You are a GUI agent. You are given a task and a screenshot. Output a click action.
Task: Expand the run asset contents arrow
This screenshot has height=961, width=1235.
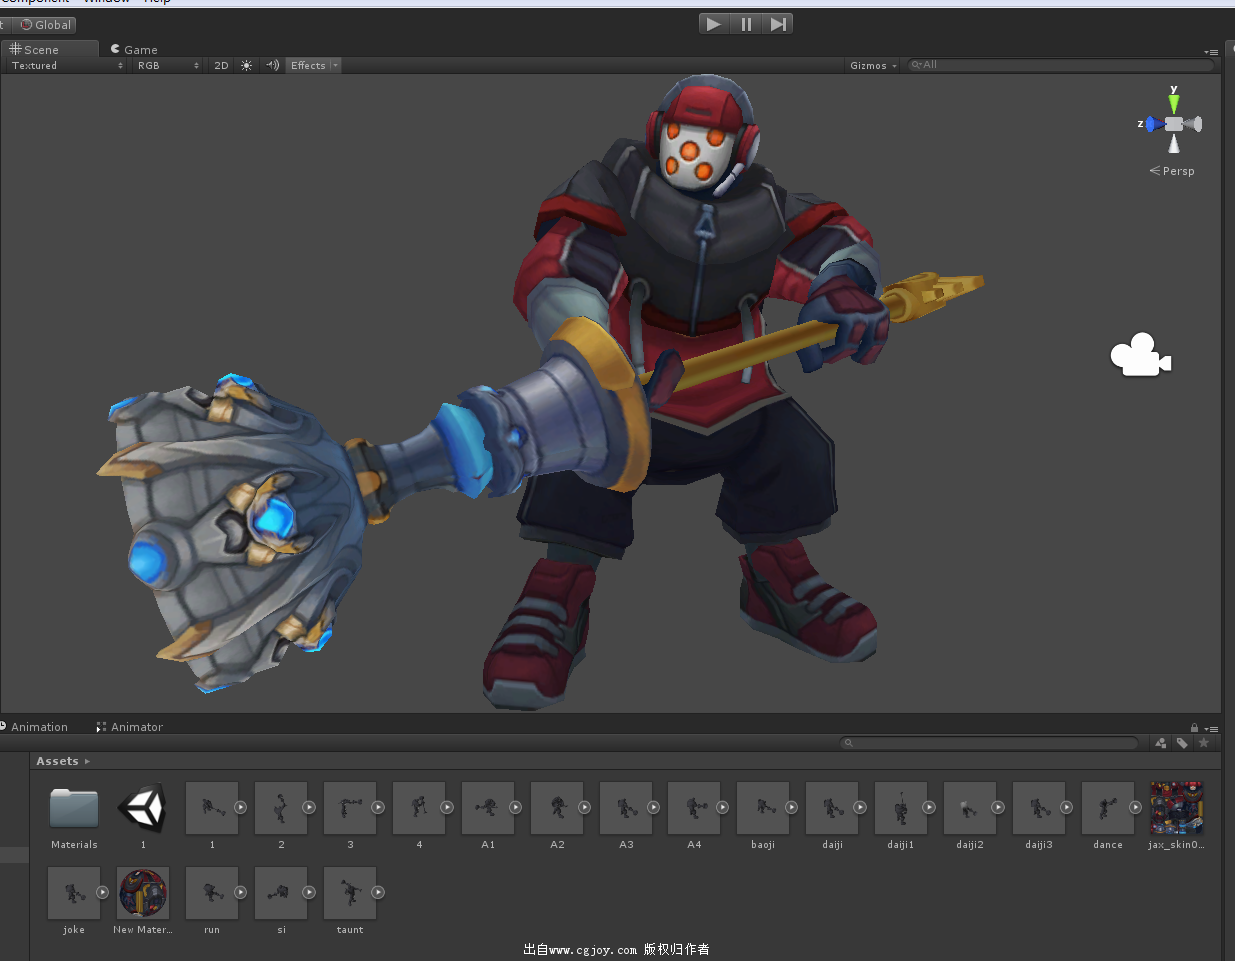pos(240,892)
